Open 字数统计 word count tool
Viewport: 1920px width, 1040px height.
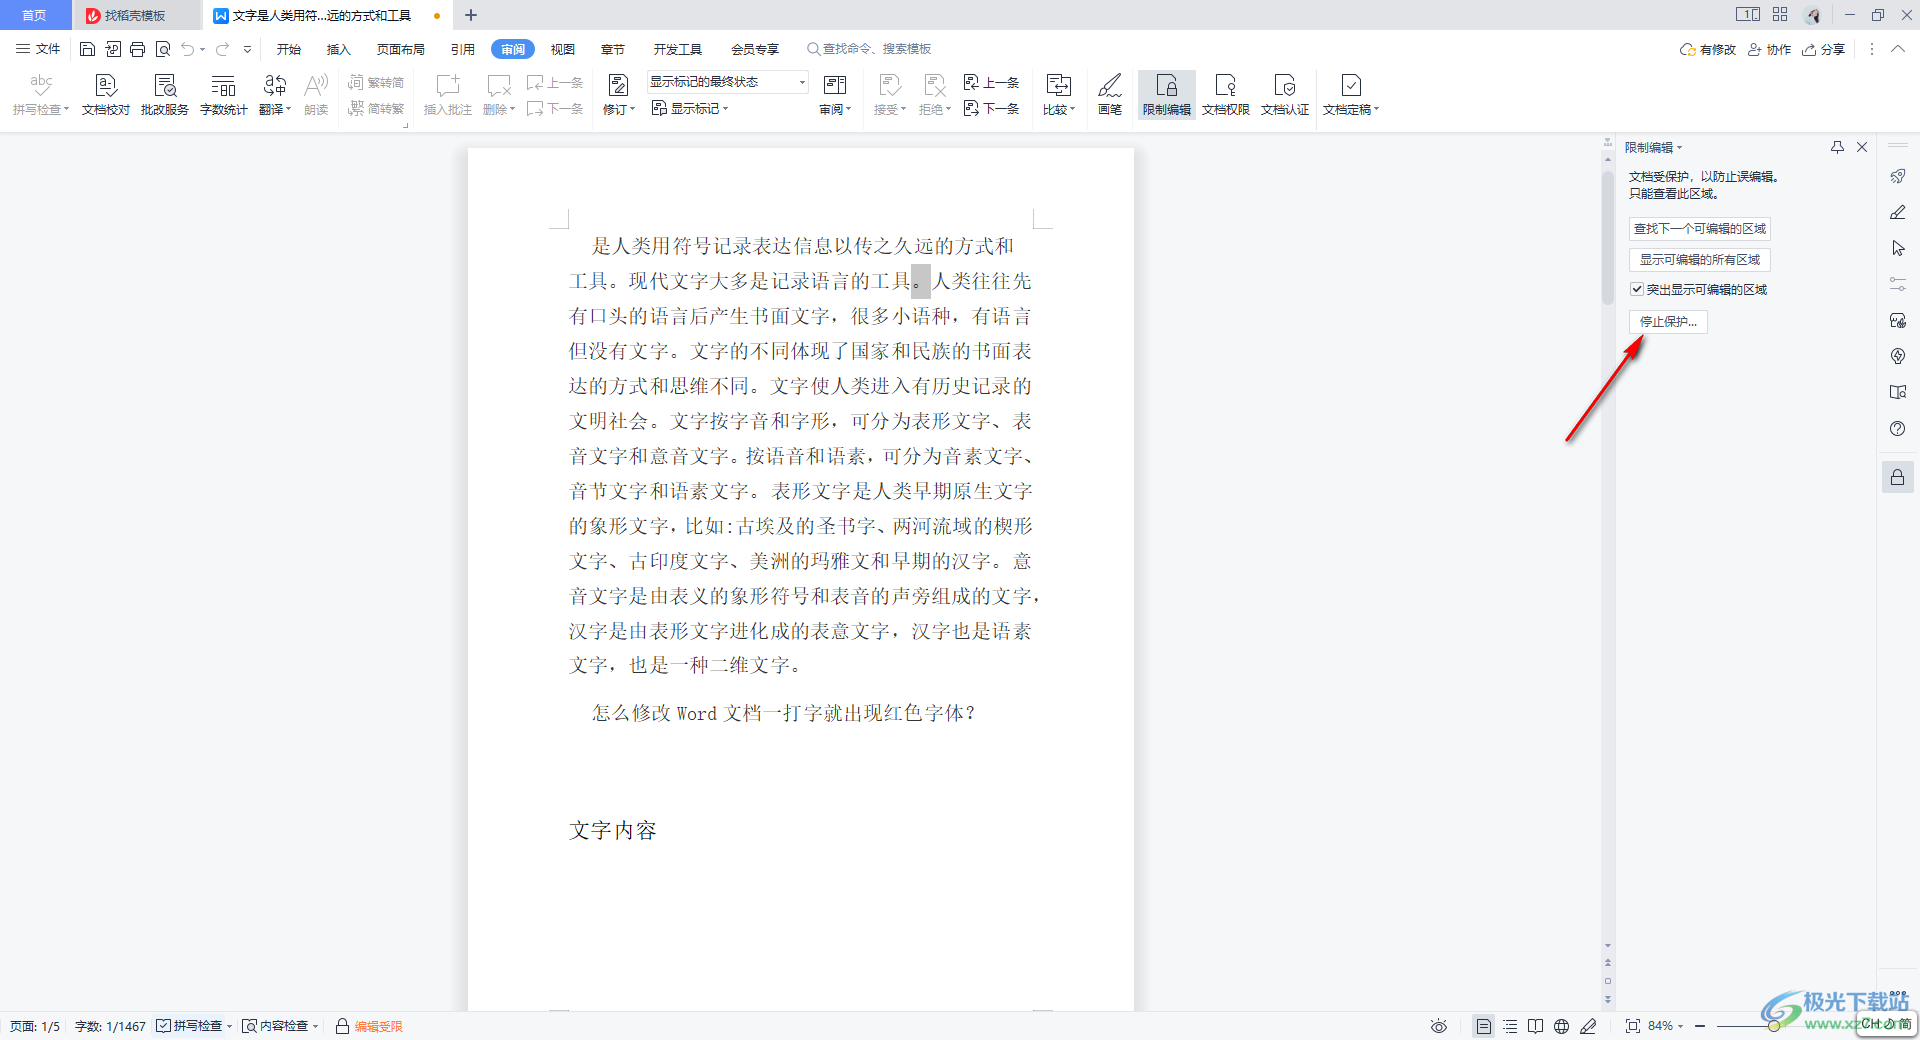pos(223,95)
